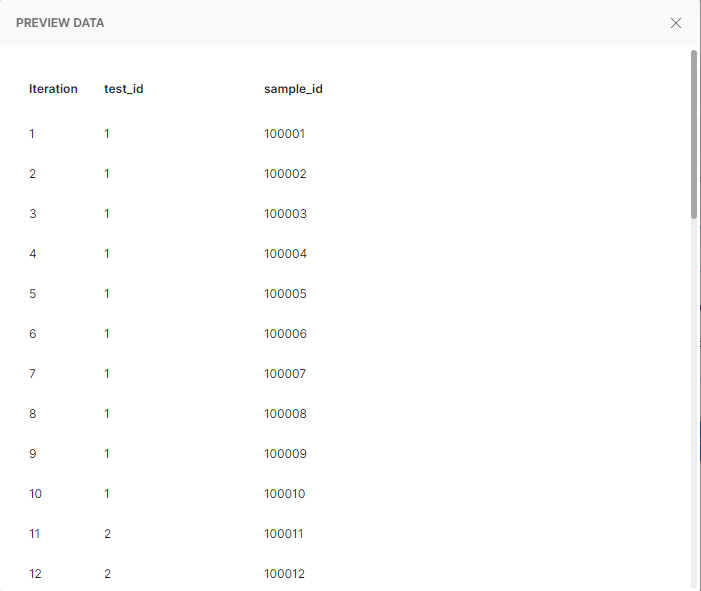
Task: Click test_id value in iteration 11 row
Action: 107,534
